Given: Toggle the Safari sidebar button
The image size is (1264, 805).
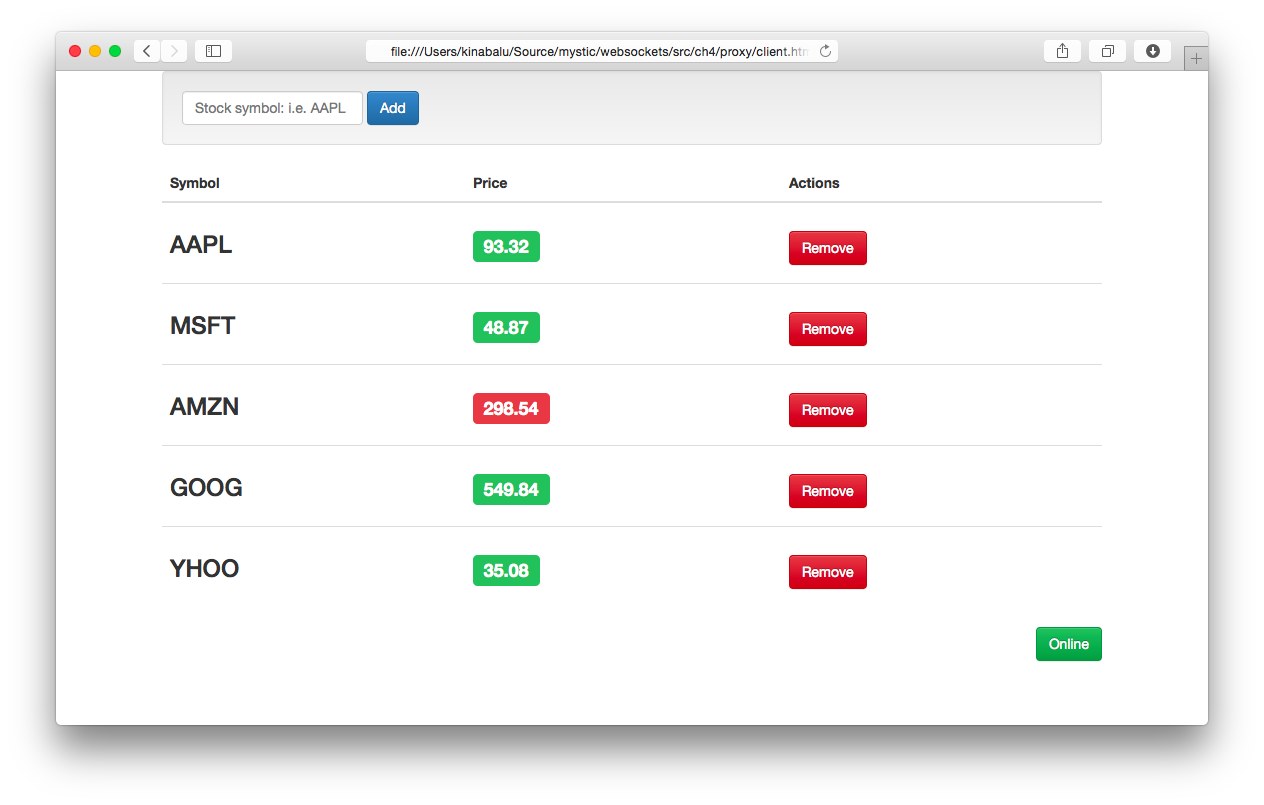Looking at the screenshot, I should coord(213,51).
